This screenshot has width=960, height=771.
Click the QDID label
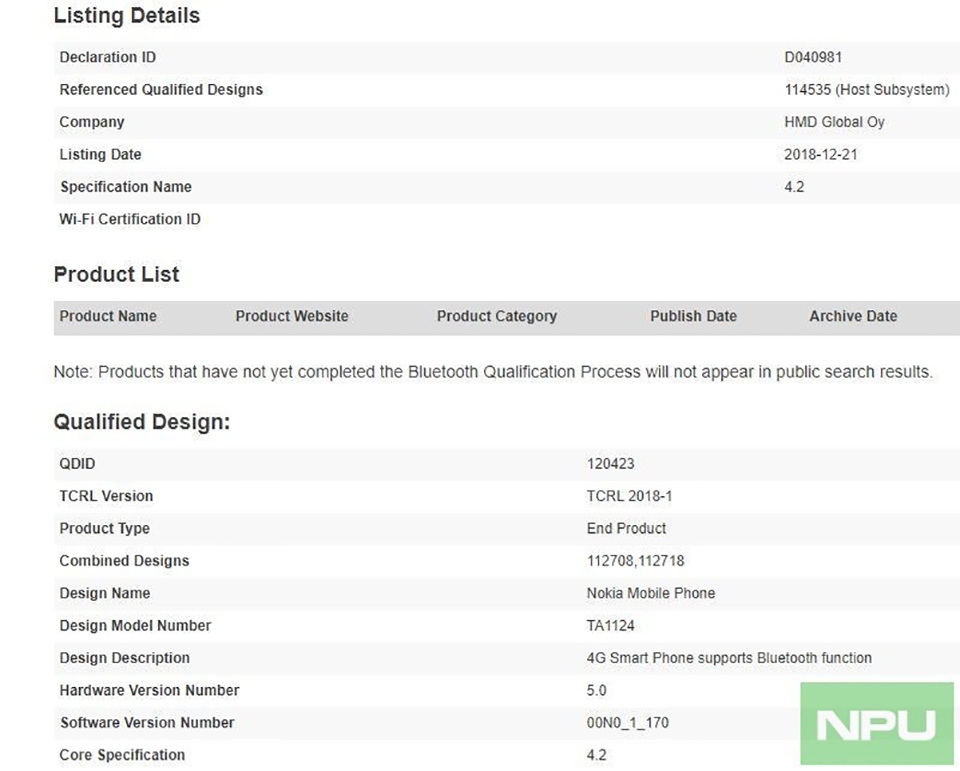77,464
